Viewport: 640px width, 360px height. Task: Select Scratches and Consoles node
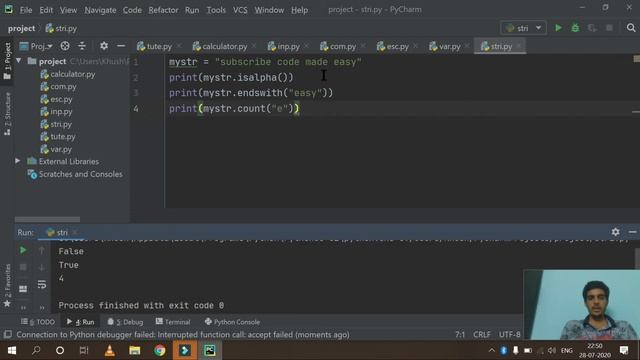pos(75,174)
